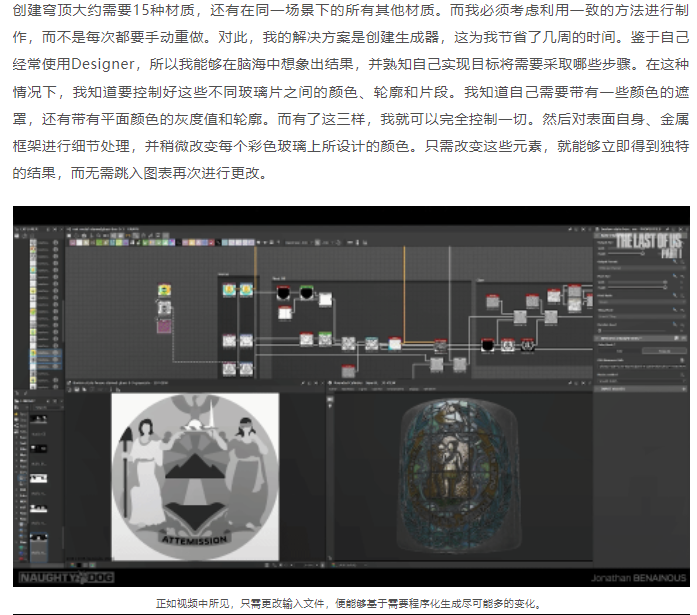The image size is (697, 615).
Task: Select the plain white node beside the black domes
Action: click(x=325, y=299)
